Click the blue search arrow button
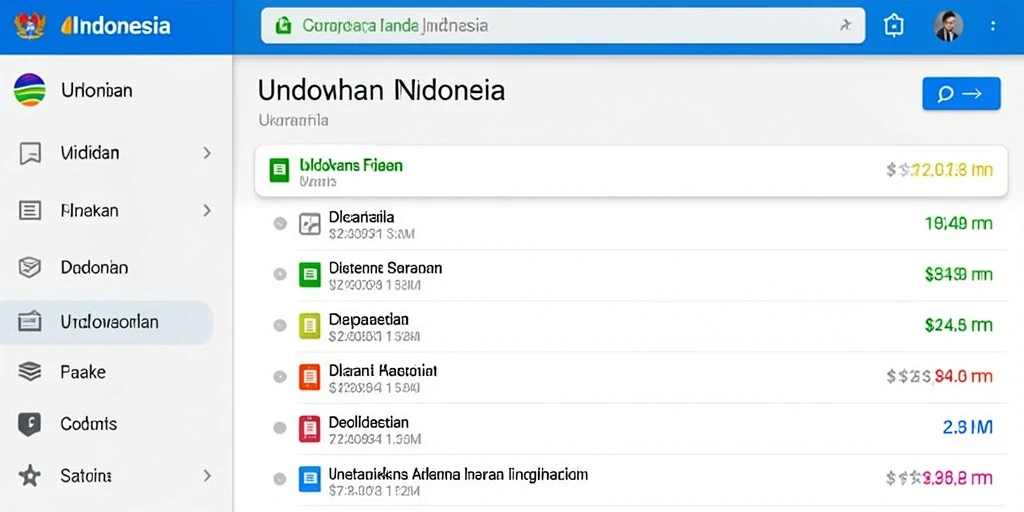 [961, 93]
